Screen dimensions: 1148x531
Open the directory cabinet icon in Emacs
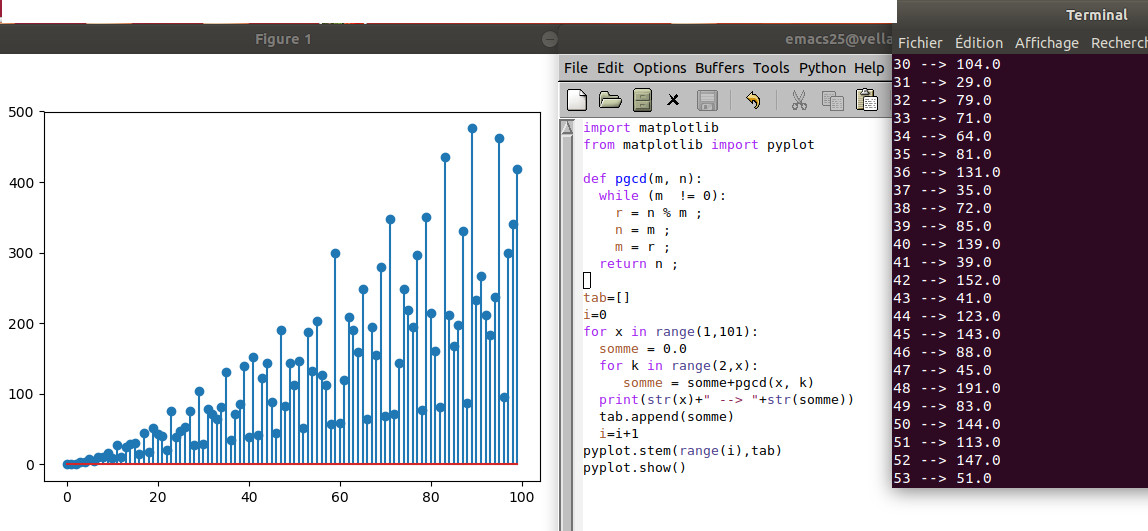pos(642,100)
